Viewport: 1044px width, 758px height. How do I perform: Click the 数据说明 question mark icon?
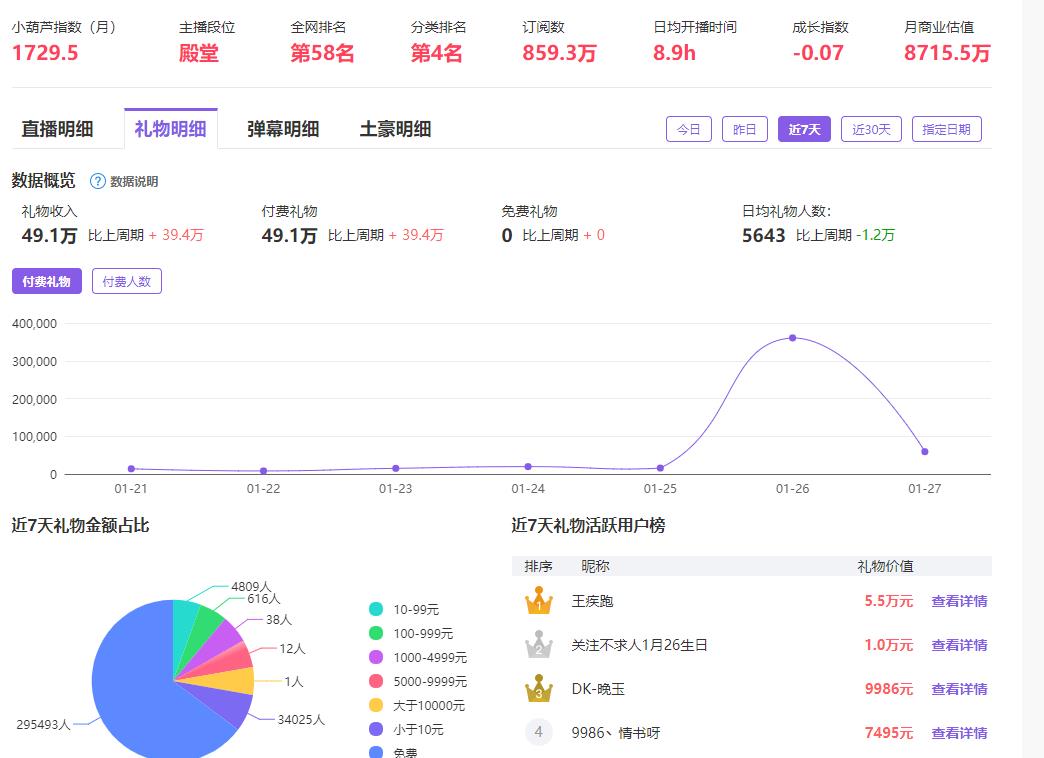[98, 181]
